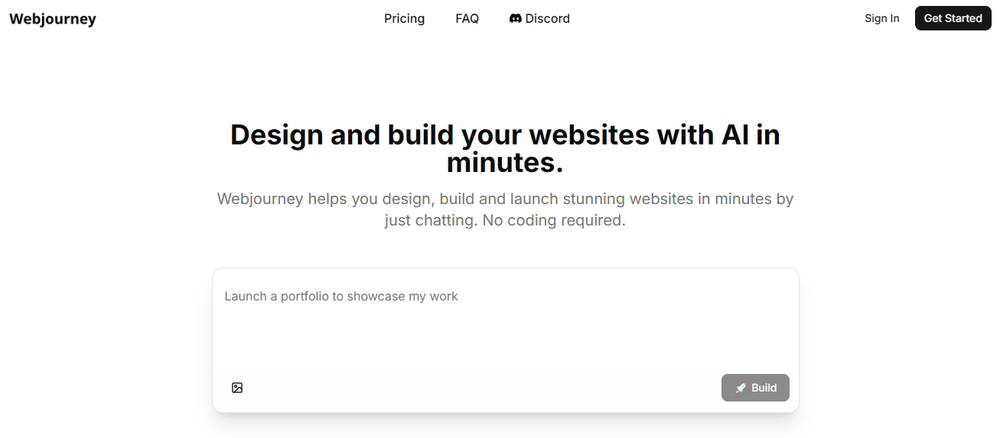
Task: Go to the FAQ section
Action: pos(467,18)
